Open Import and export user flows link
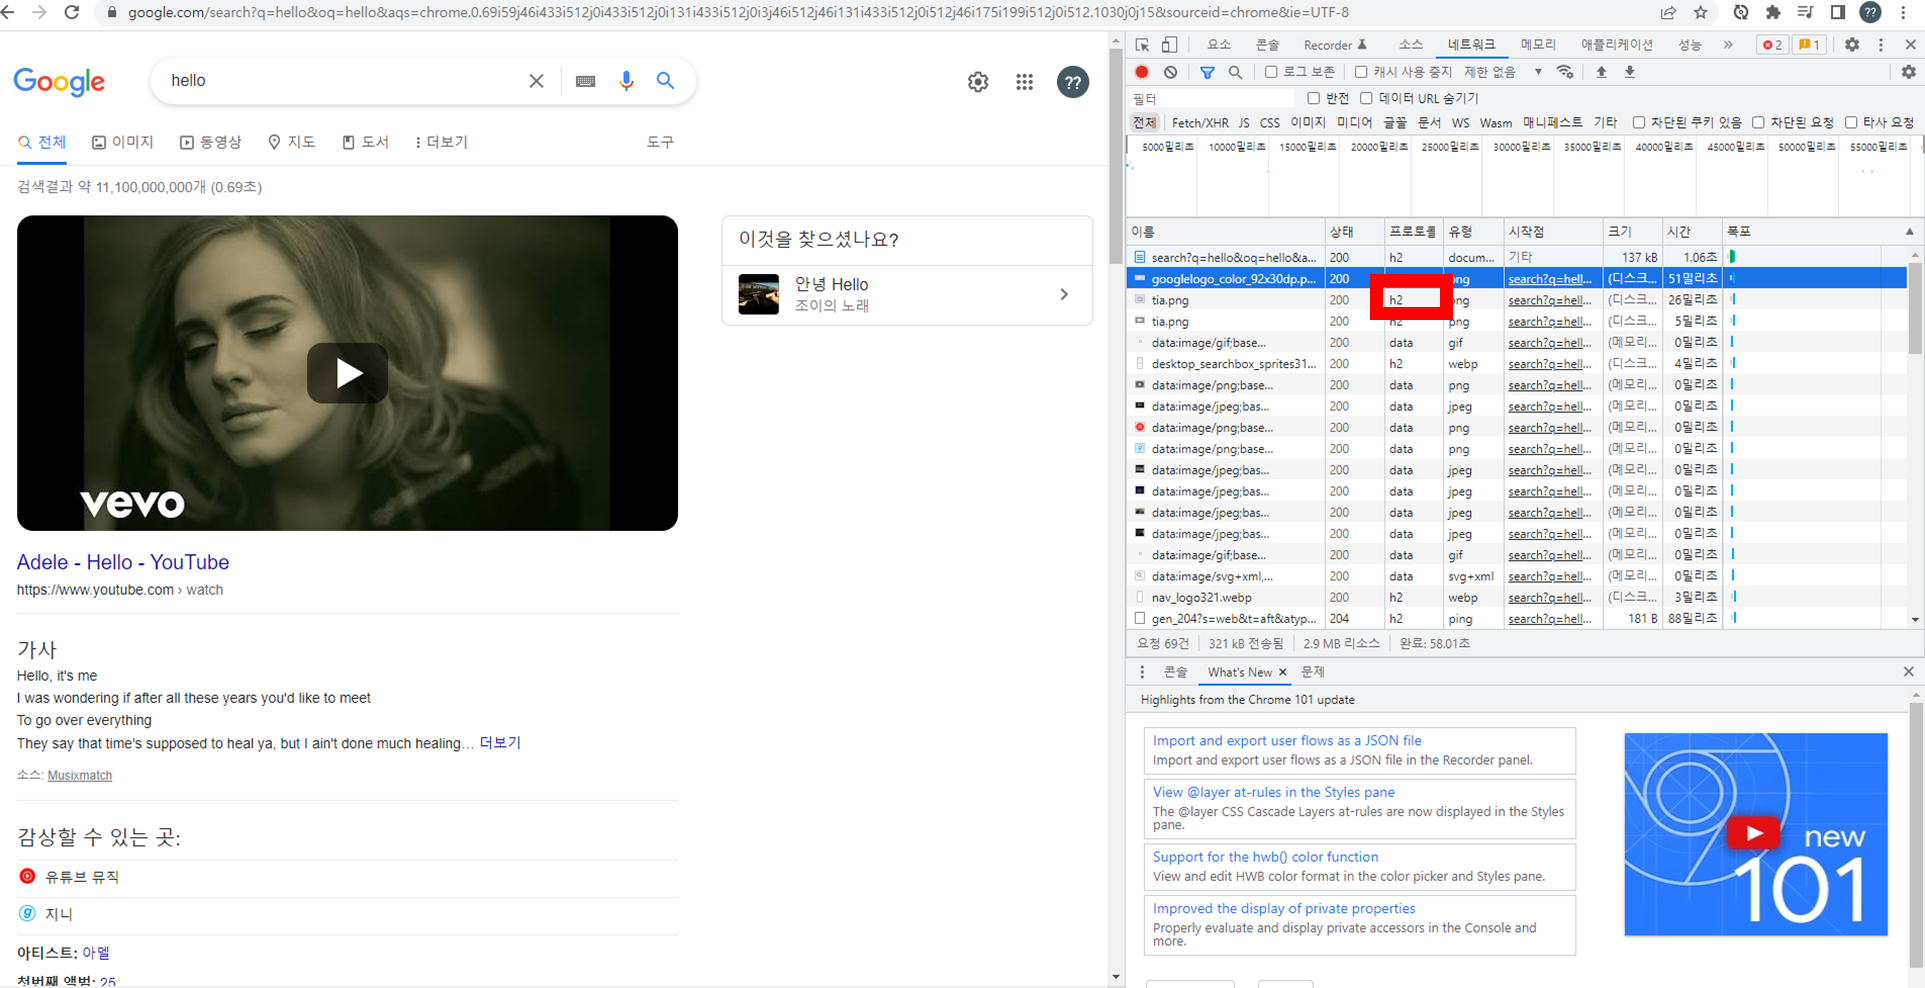Screen dimensions: 1925x988 click(x=1286, y=741)
